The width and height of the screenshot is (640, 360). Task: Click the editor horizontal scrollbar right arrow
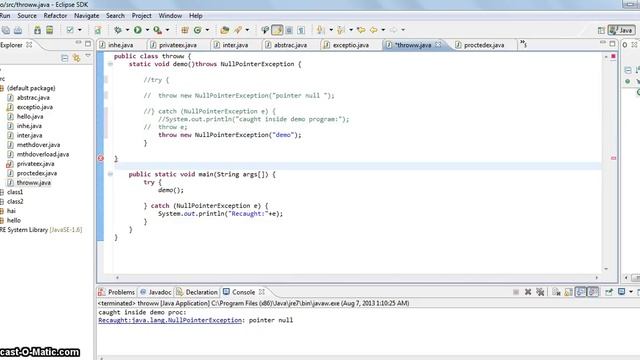[x=597, y=278]
